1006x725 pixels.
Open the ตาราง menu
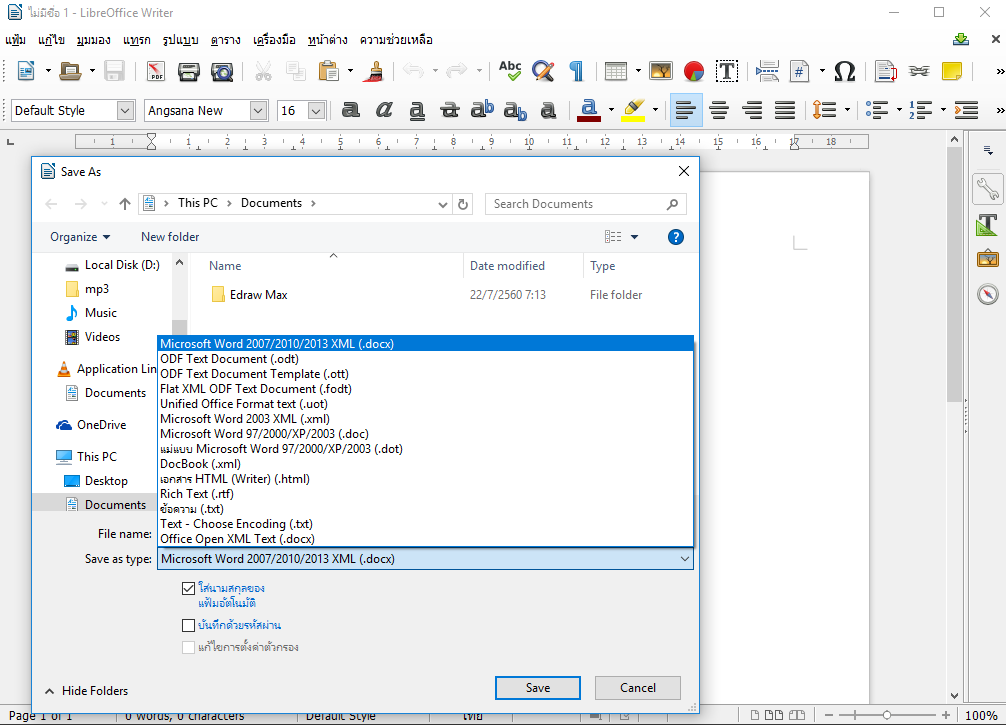[225, 40]
